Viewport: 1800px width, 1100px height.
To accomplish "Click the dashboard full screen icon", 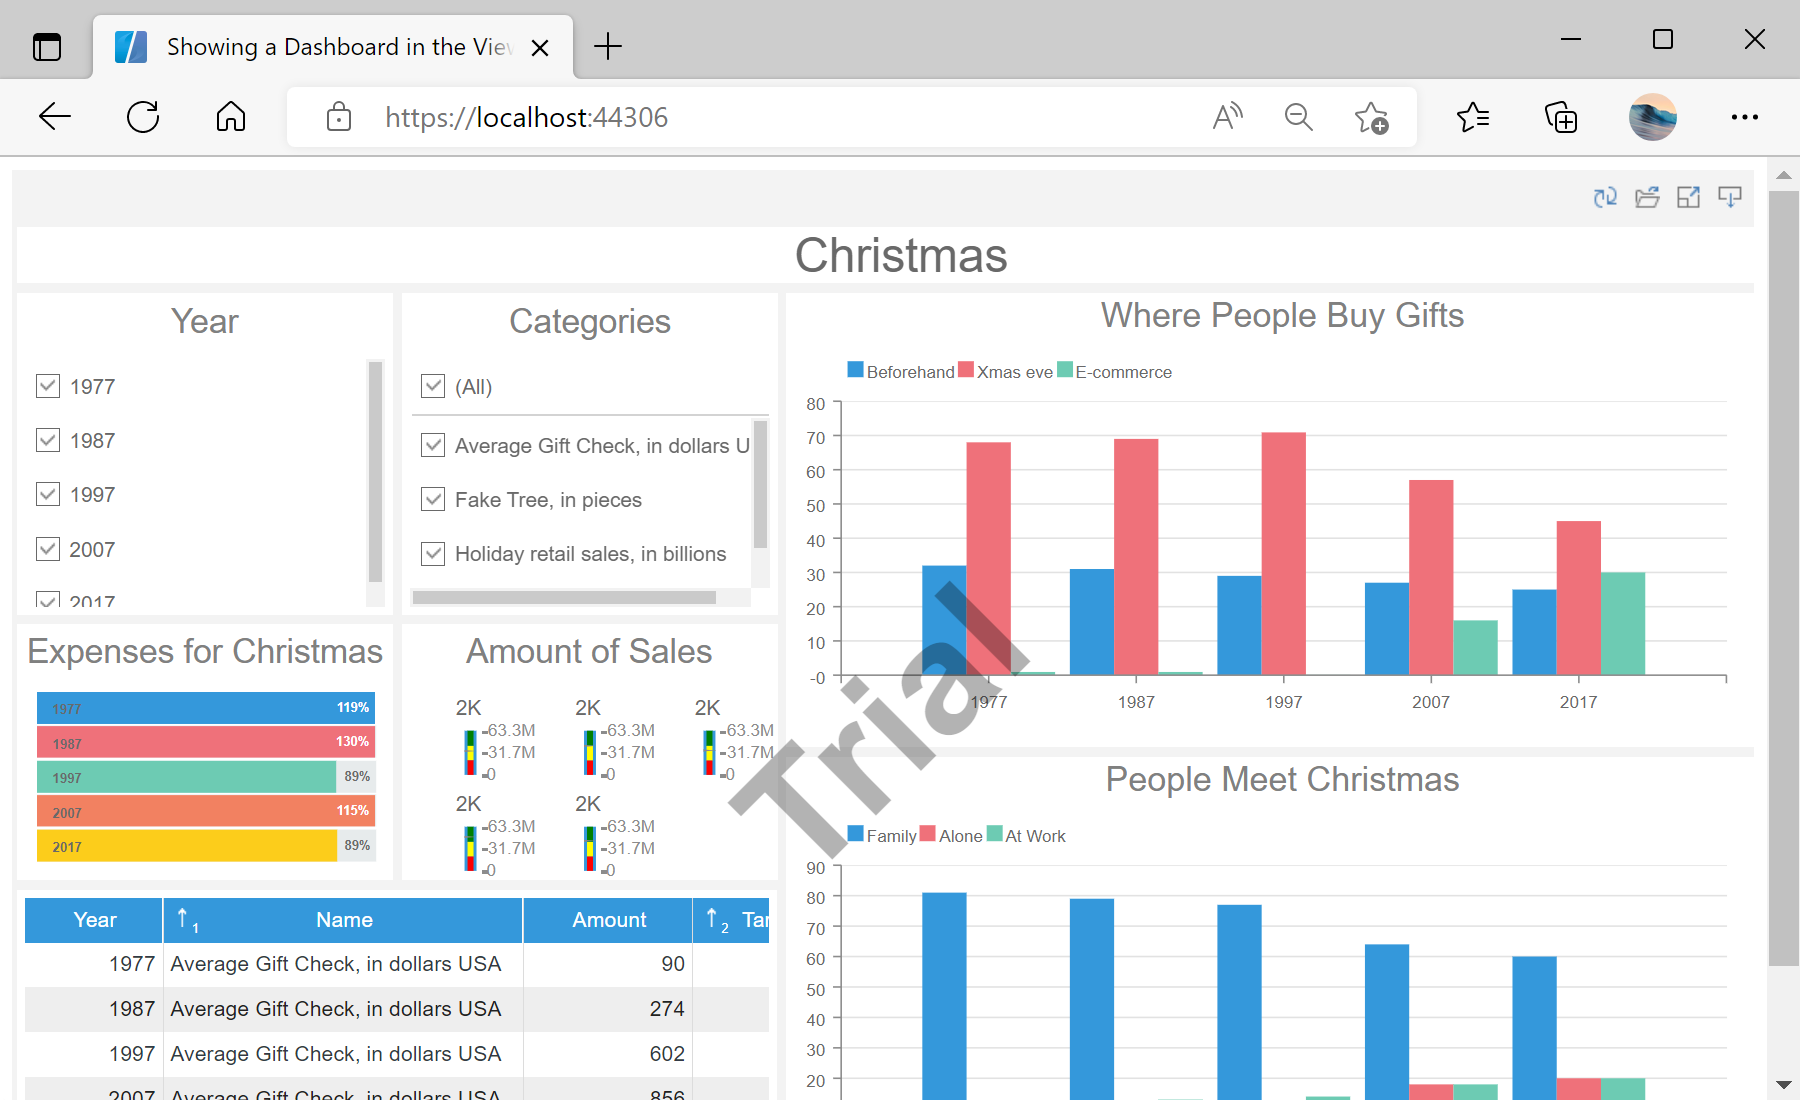I will tap(1688, 197).
